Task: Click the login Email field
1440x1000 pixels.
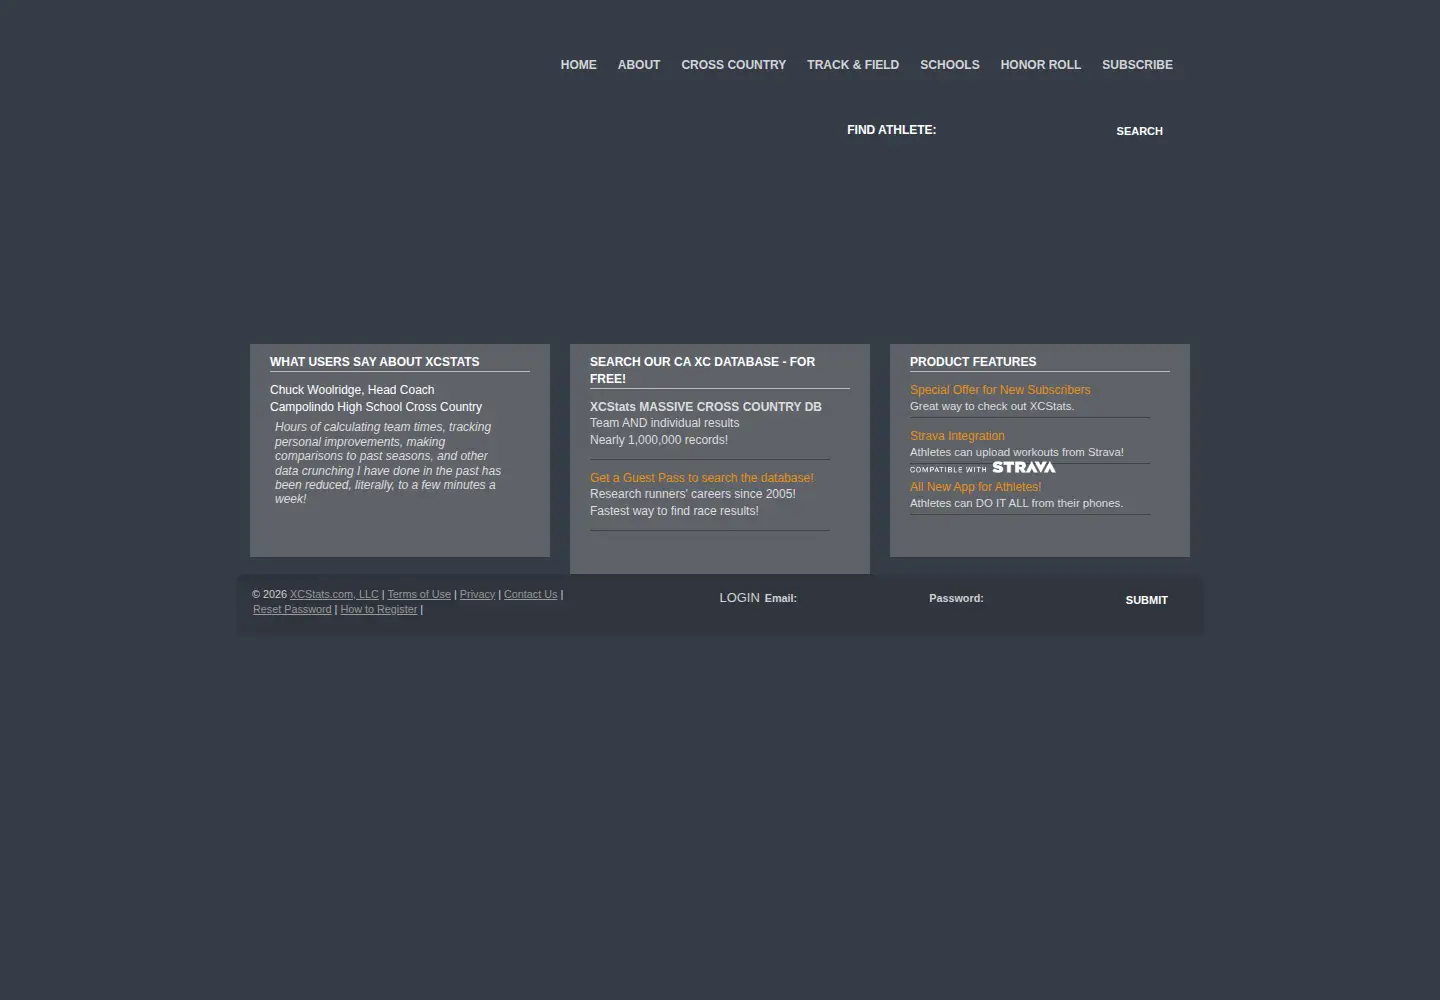Action: click(x=858, y=598)
